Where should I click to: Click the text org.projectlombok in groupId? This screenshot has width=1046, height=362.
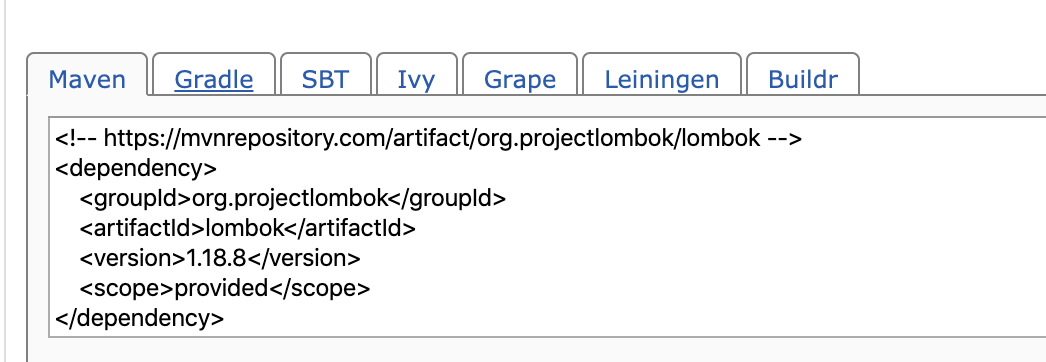click(290, 198)
